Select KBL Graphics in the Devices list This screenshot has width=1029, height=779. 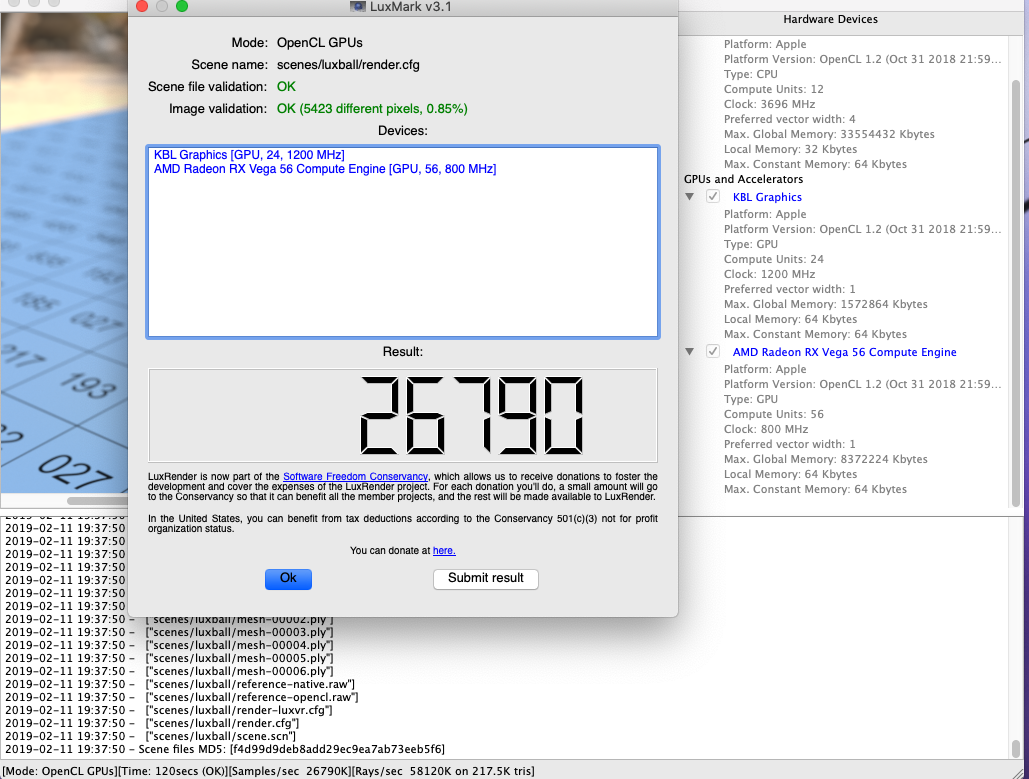249,155
